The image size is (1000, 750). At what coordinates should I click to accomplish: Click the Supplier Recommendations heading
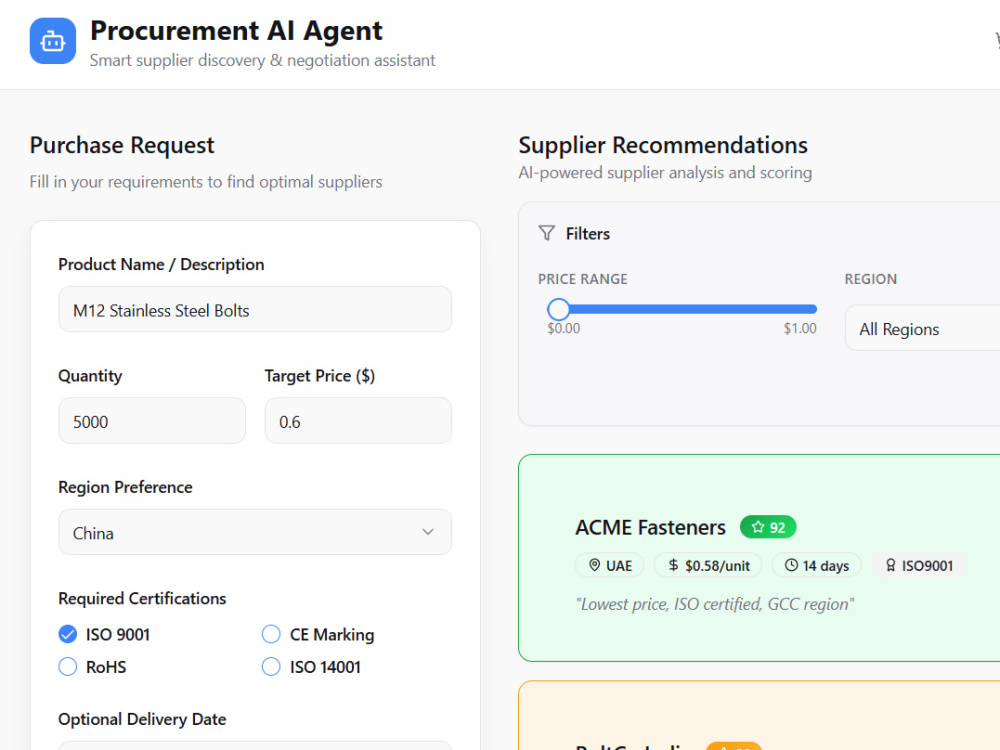pos(663,145)
